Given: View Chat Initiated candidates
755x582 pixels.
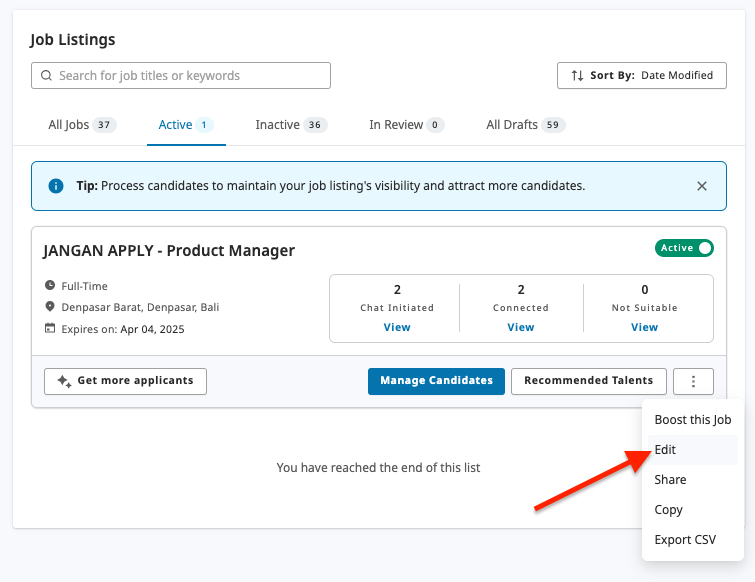Looking at the screenshot, I should pyautogui.click(x=397, y=327).
